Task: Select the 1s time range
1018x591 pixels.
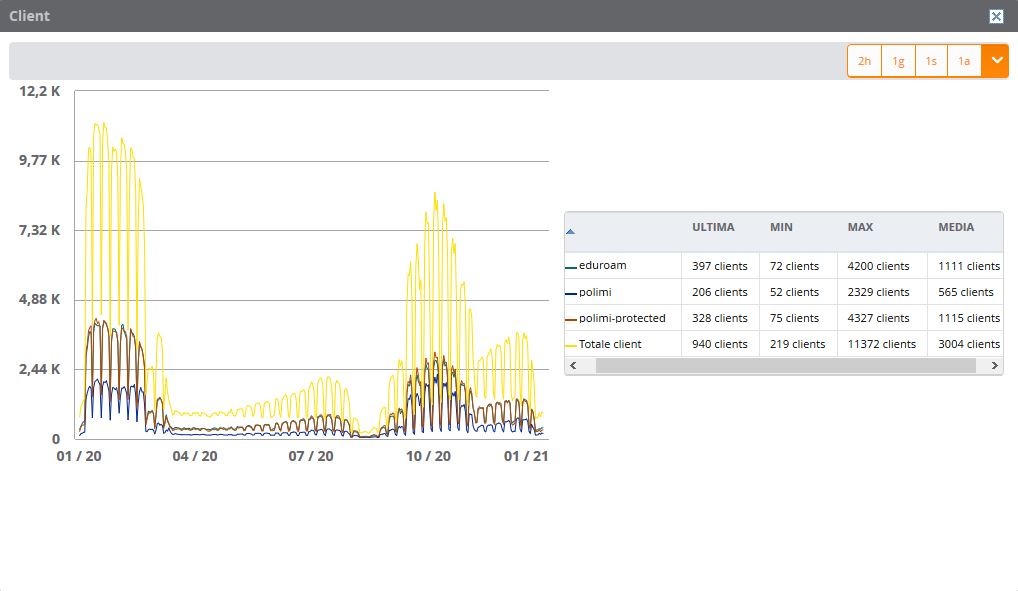Action: click(931, 61)
